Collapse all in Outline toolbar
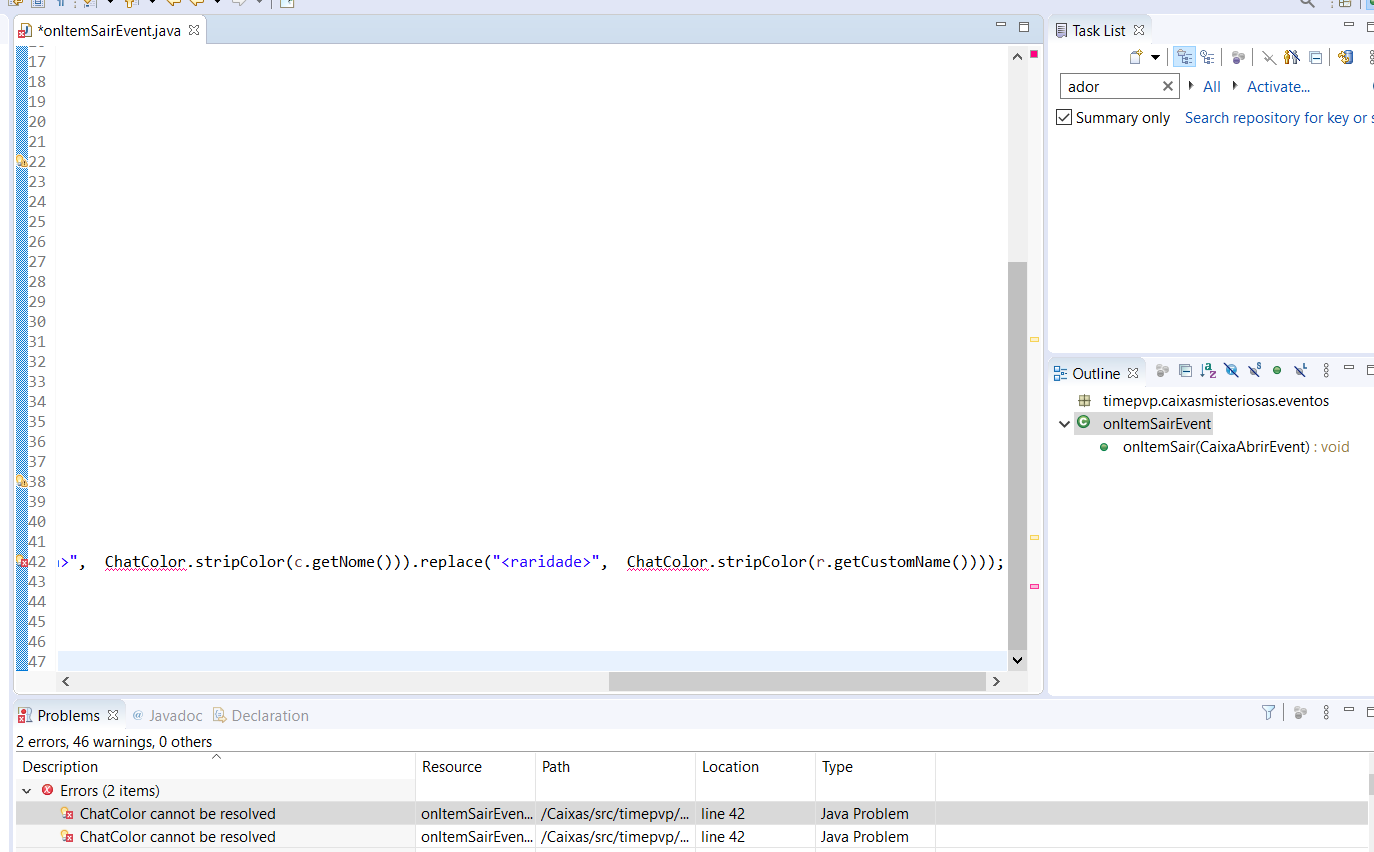 pos(1185,370)
